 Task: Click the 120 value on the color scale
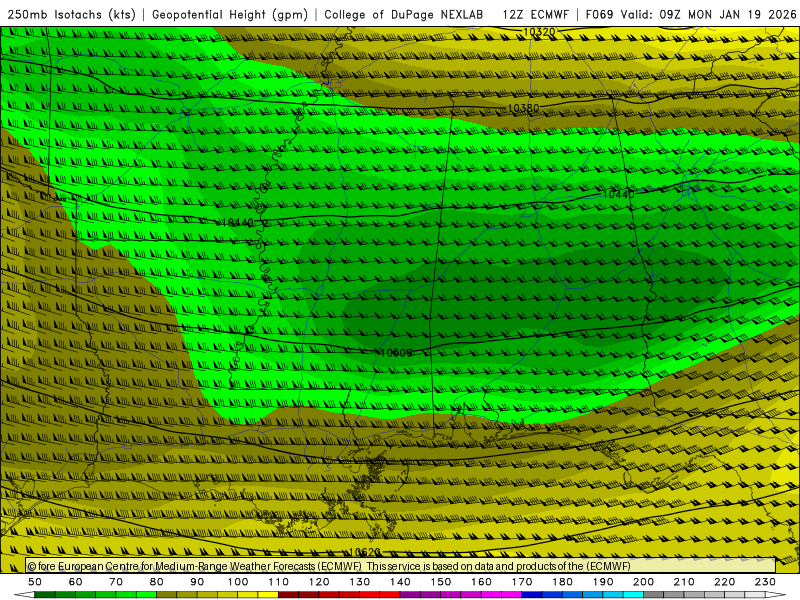[319, 582]
